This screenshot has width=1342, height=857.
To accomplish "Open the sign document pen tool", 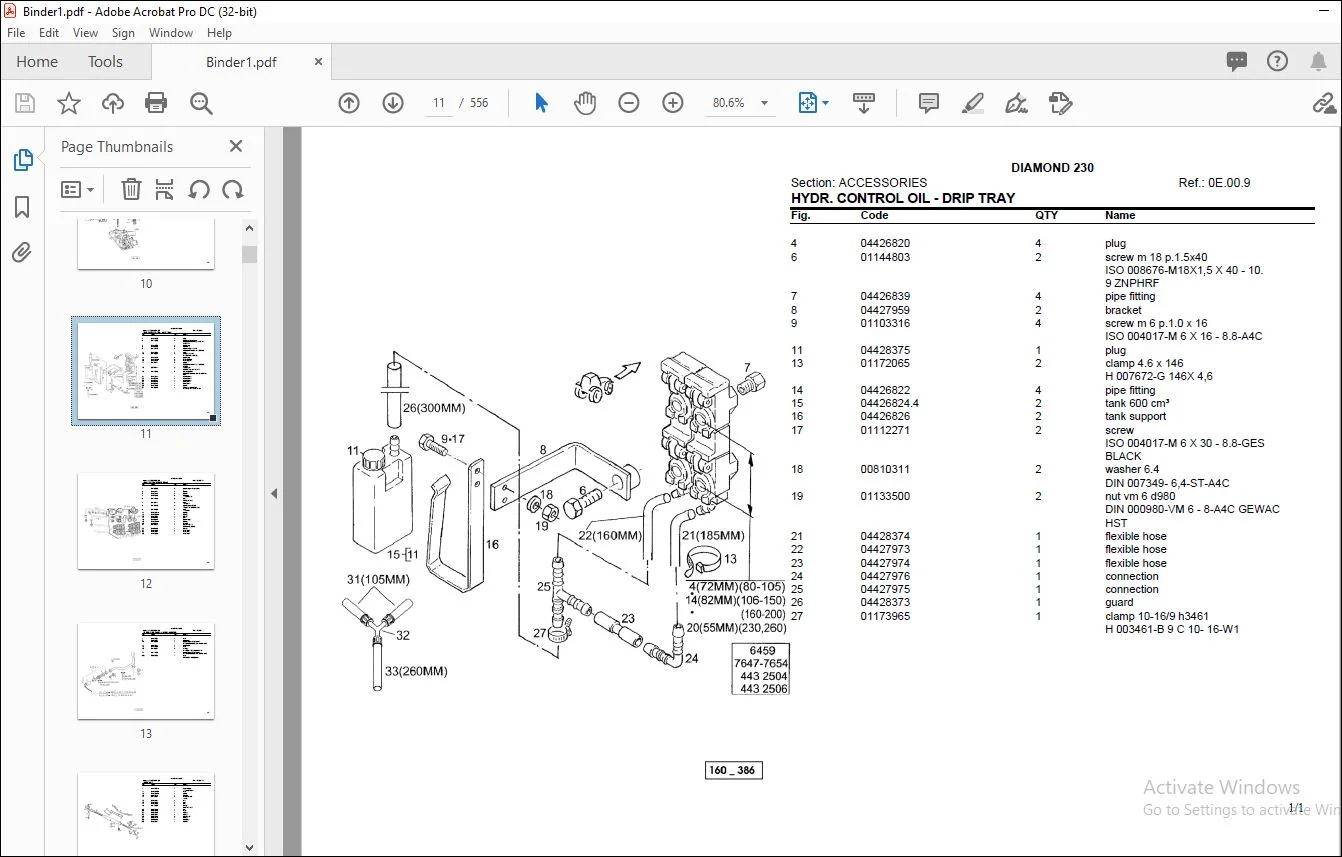I will click(1016, 103).
